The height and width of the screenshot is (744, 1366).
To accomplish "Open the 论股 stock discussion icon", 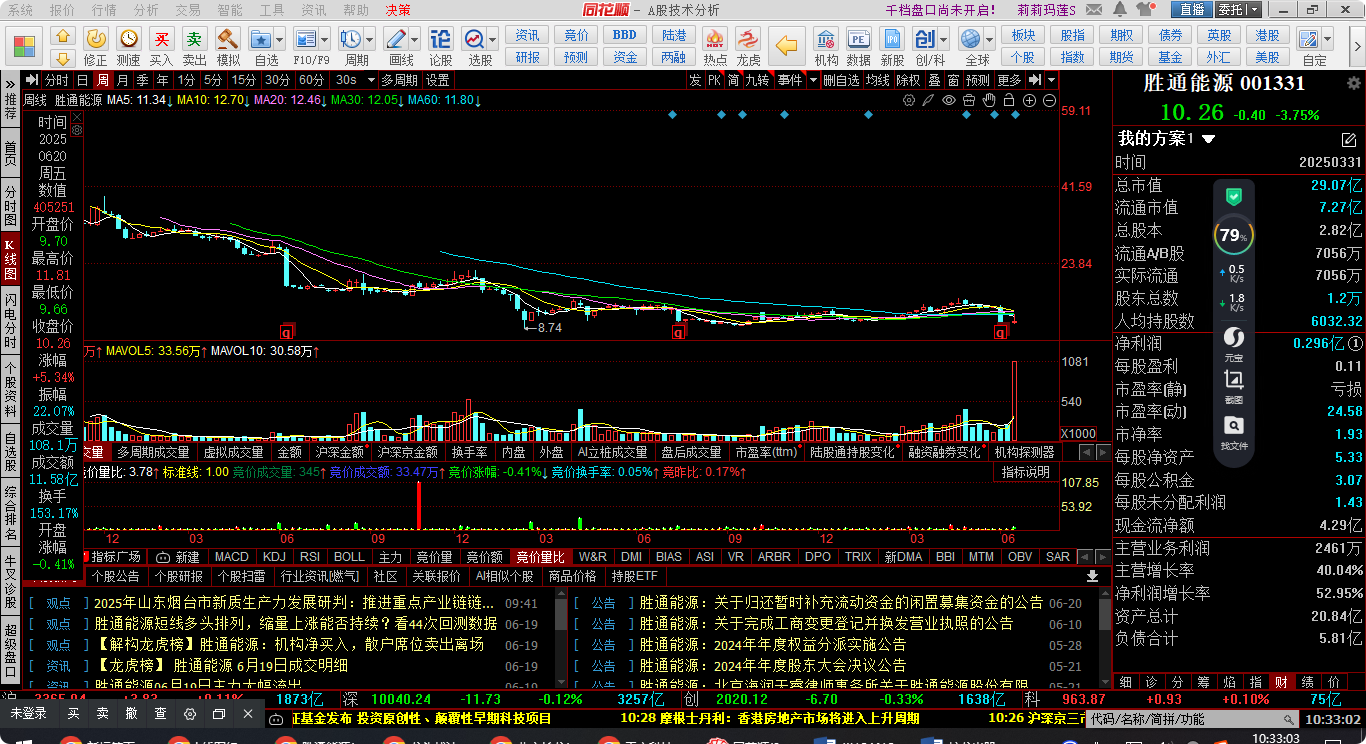I will click(x=440, y=39).
